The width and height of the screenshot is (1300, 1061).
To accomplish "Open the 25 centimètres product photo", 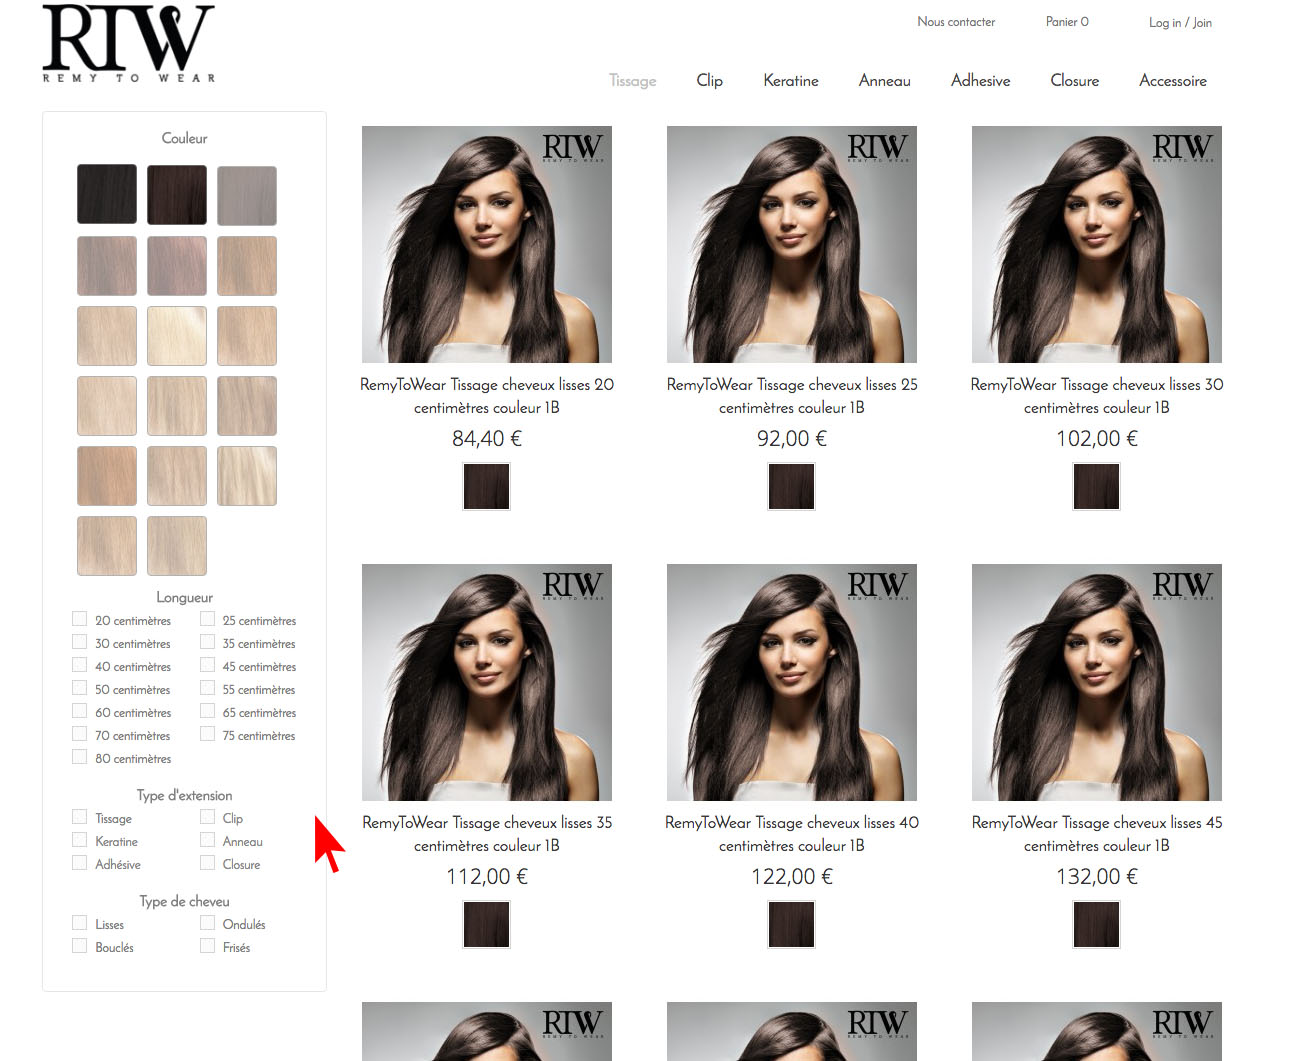I will pyautogui.click(x=792, y=244).
